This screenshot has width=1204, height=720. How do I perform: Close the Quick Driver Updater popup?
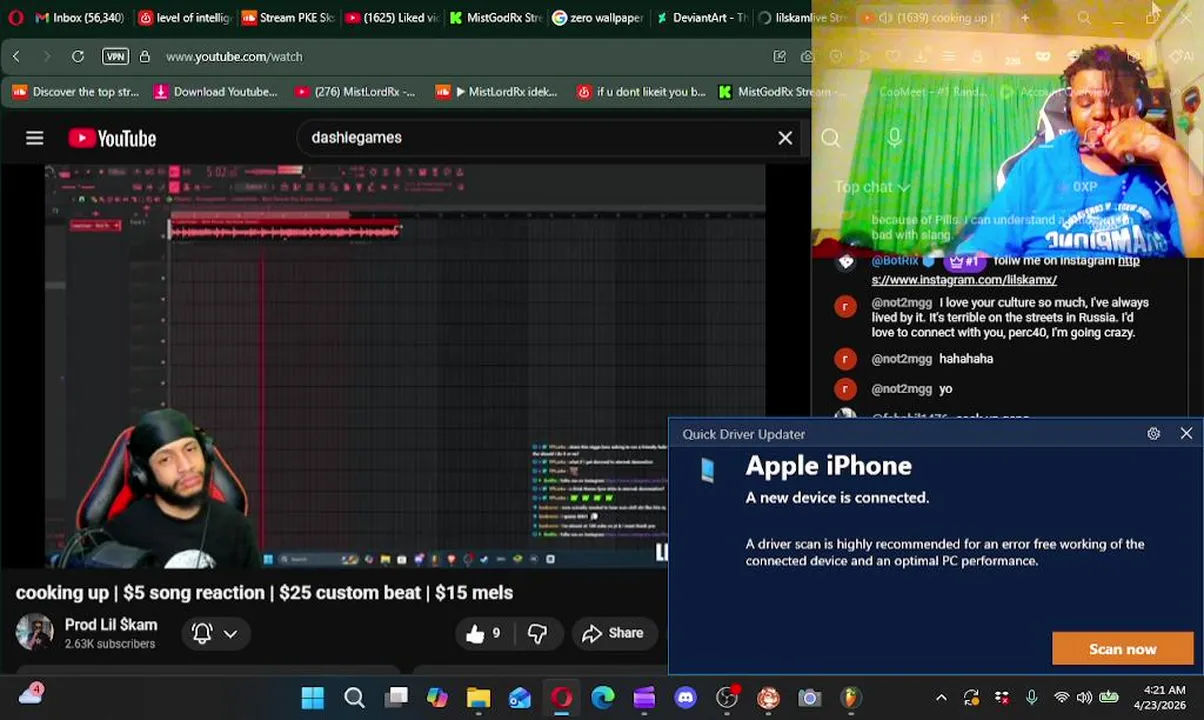pos(1186,434)
